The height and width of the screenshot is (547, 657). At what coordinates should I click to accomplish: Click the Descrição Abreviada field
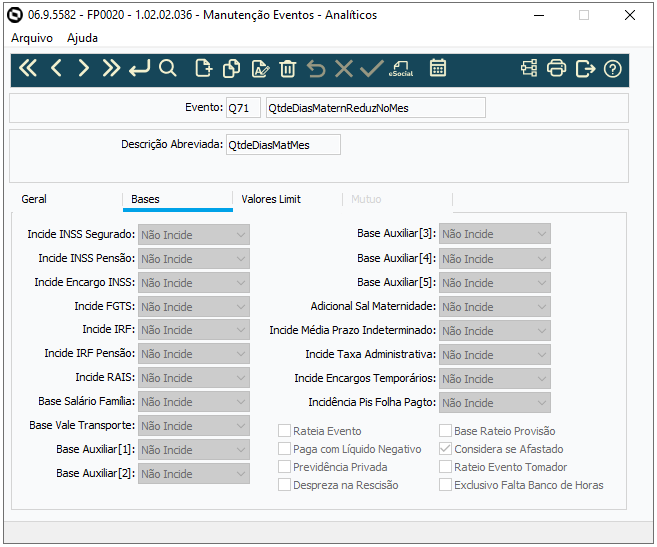(283, 145)
